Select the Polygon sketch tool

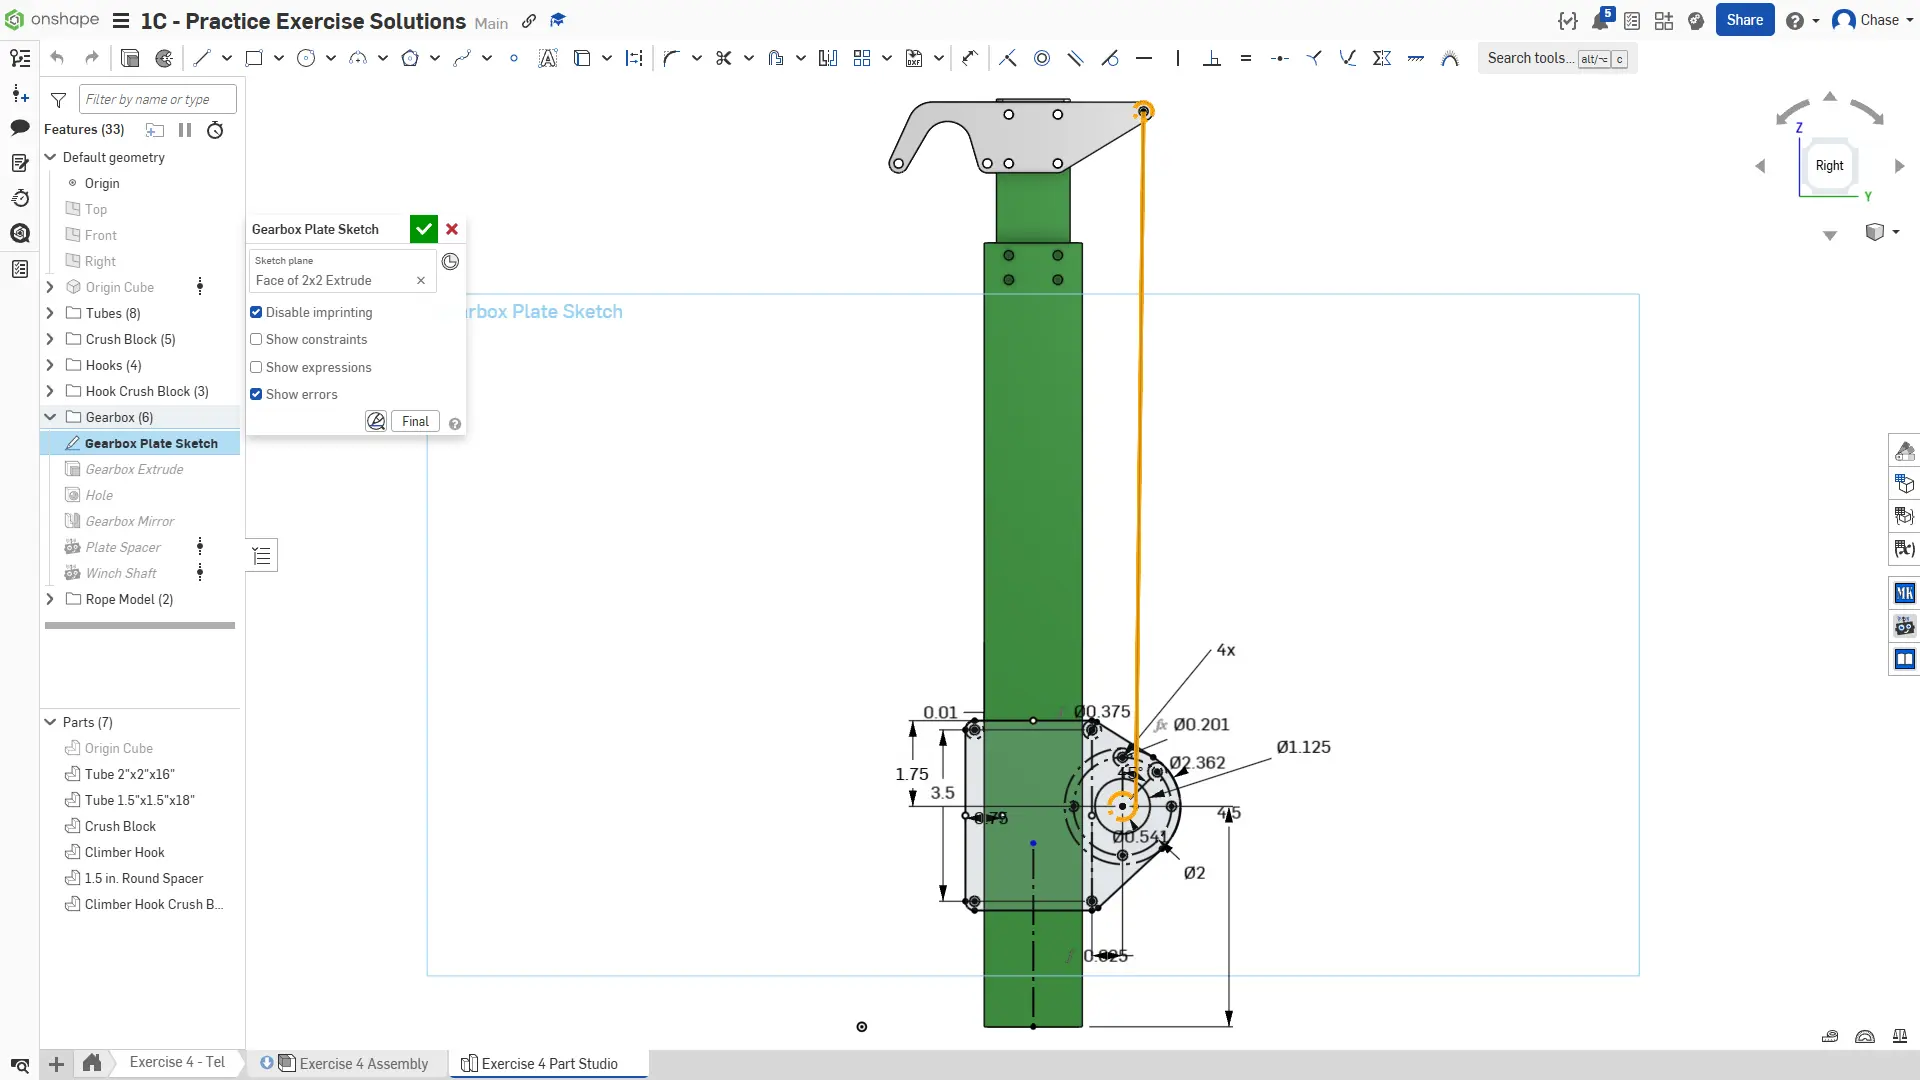coord(409,58)
